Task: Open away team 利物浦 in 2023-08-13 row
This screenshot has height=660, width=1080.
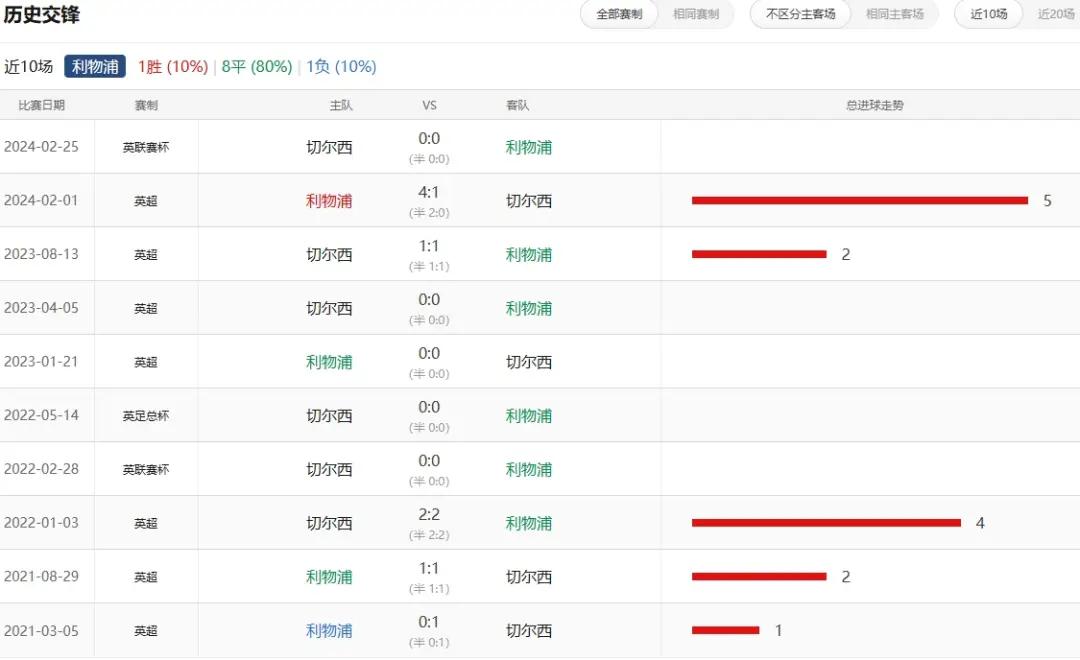Action: pyautogui.click(x=529, y=254)
